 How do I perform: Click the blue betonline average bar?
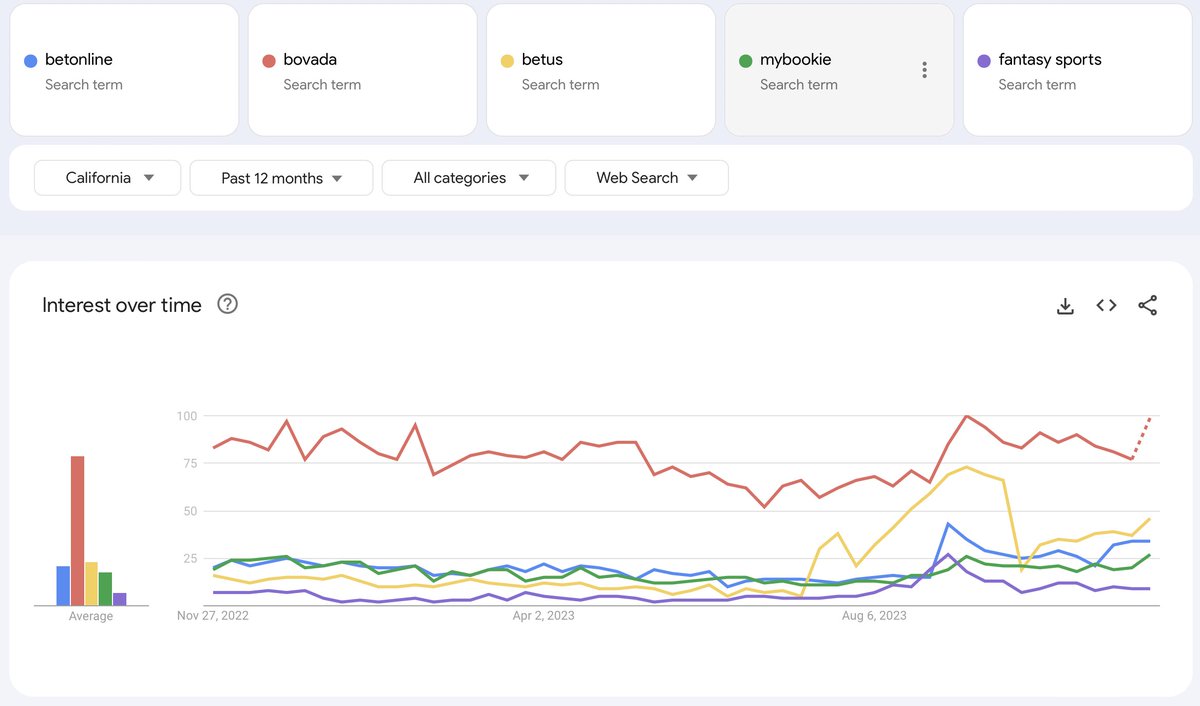pos(63,586)
